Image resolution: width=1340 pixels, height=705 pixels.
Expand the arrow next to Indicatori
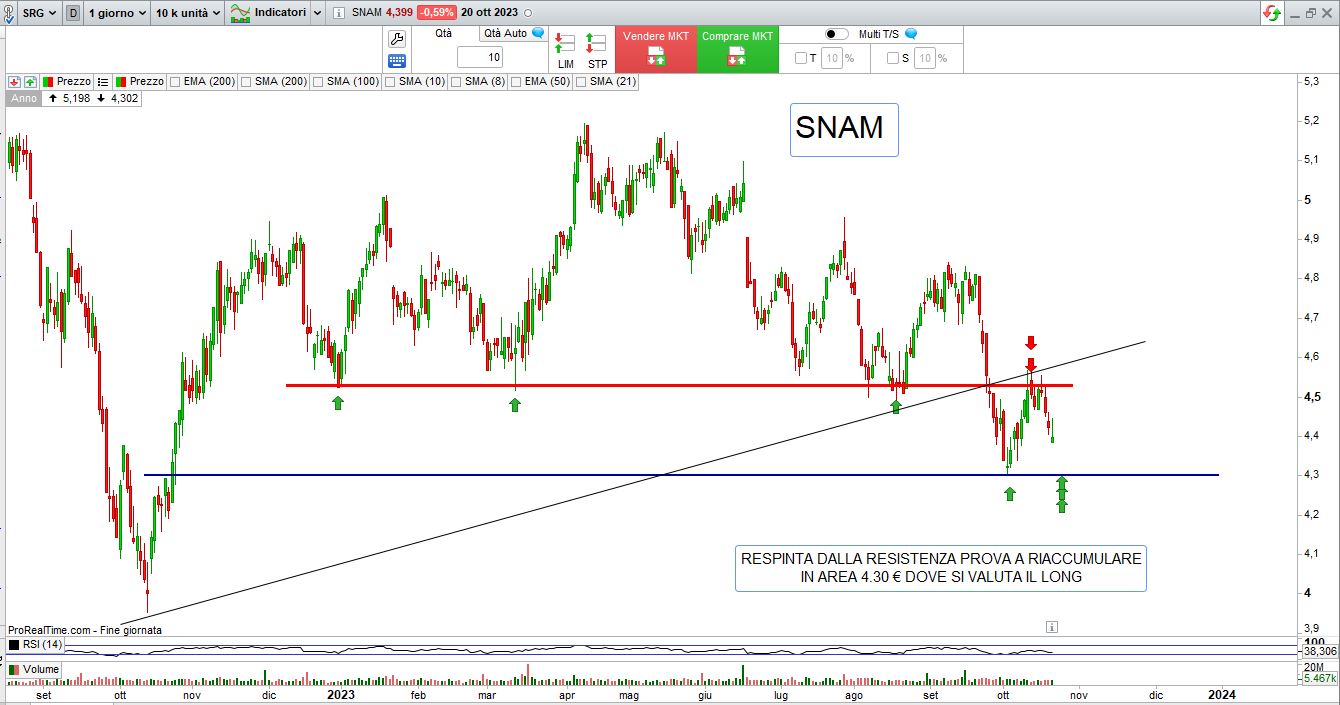click(317, 13)
